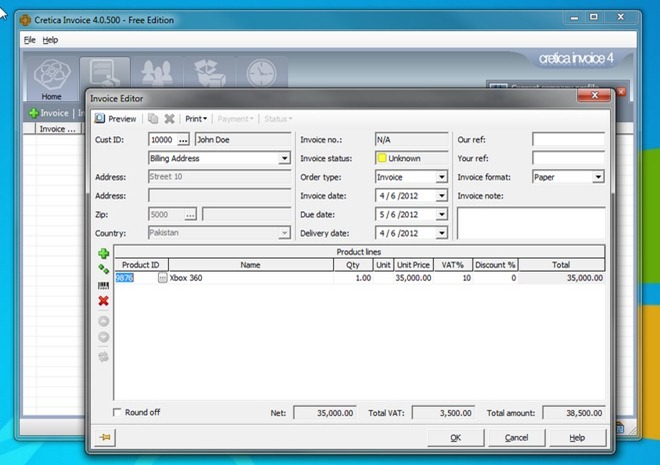Viewport: 660px width, 465px height.
Task: Click the Your ref input field
Action: [568, 158]
